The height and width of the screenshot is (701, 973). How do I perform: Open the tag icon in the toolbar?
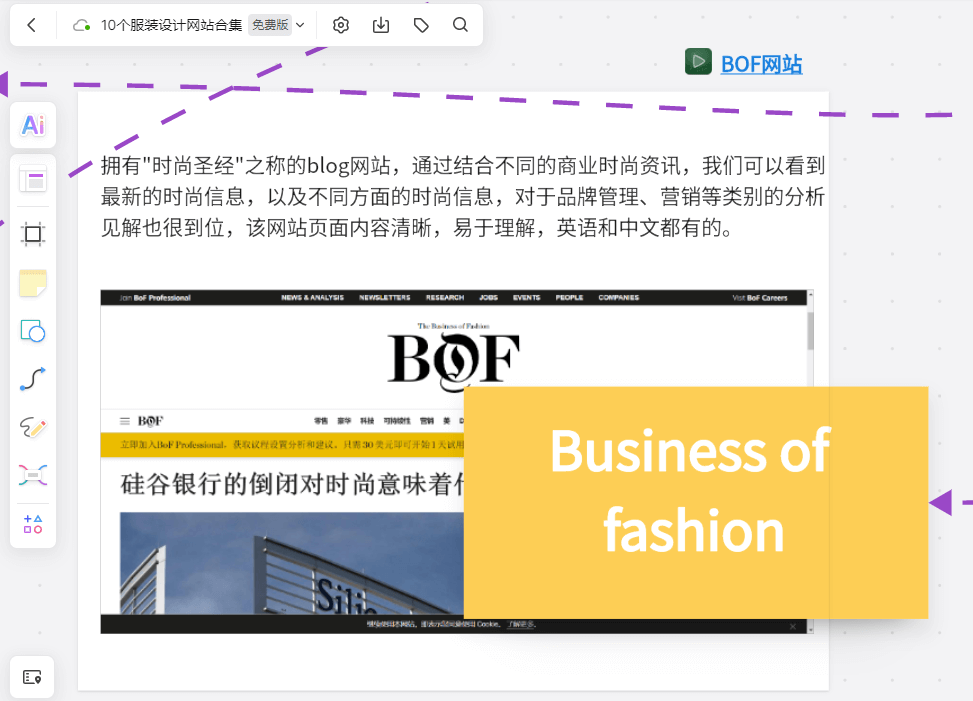421,25
